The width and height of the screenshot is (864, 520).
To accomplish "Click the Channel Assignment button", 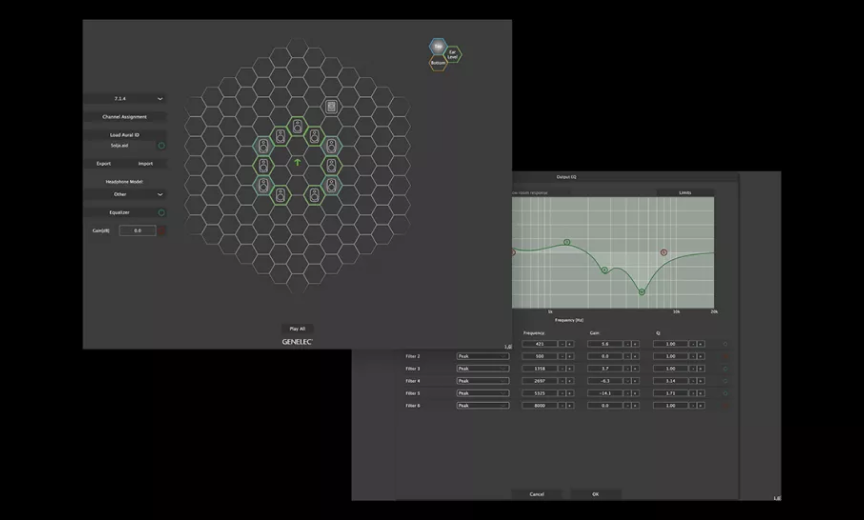I will [125, 117].
